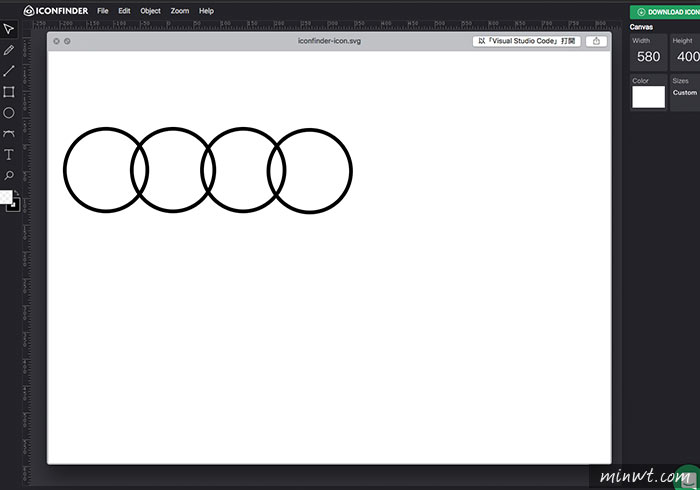The height and width of the screenshot is (490, 700).
Task: Select the Rectangle shape tool
Action: tap(8, 92)
